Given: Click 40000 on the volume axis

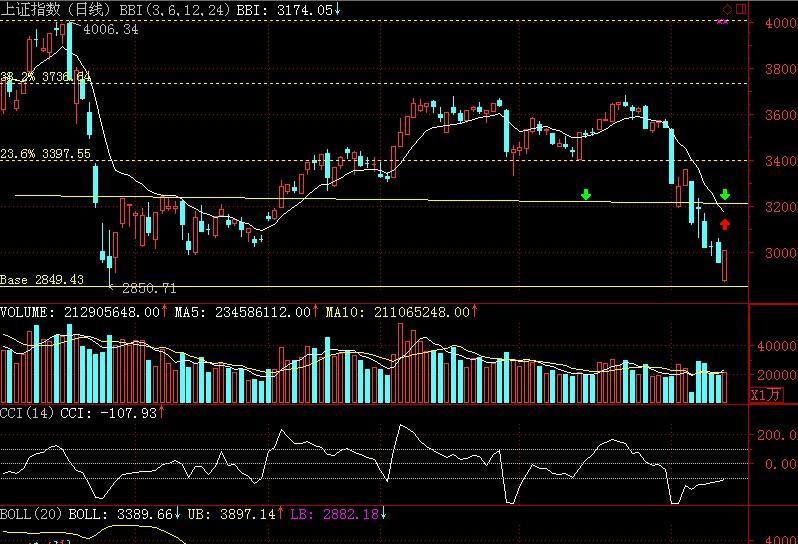Looking at the screenshot, I should (x=777, y=346).
